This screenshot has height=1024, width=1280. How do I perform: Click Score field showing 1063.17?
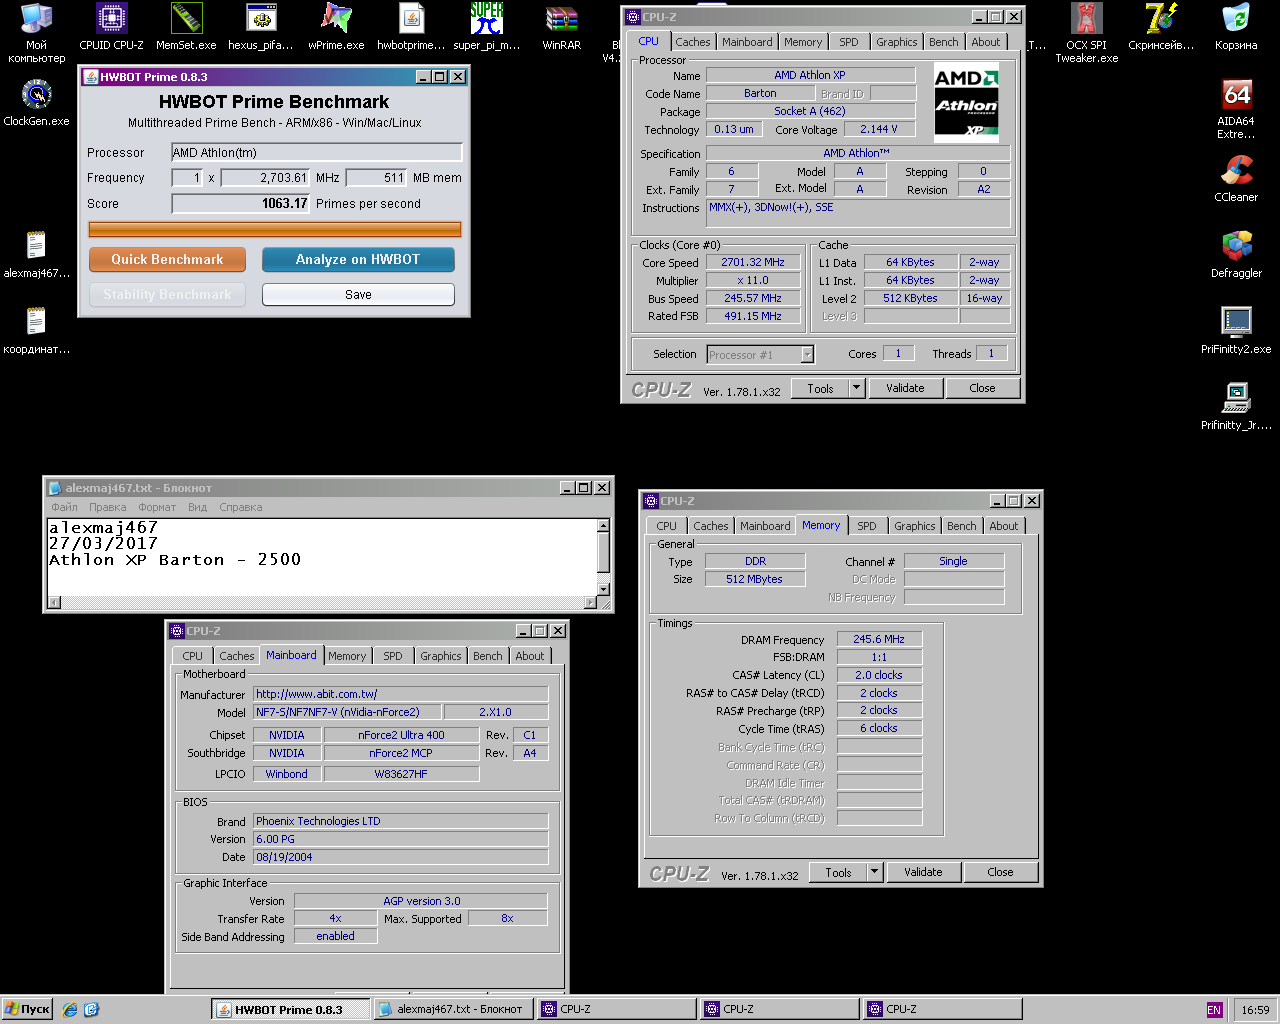coord(241,203)
